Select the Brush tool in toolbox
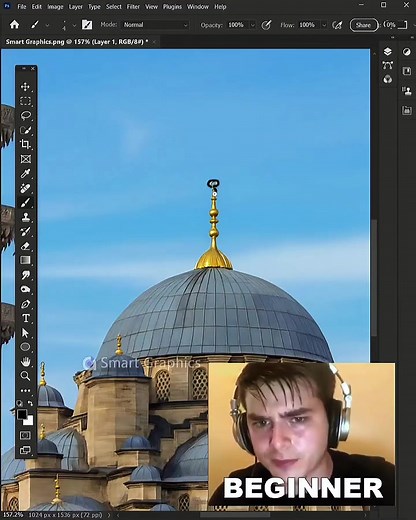Screen dimensions: 416x520 [25, 202]
